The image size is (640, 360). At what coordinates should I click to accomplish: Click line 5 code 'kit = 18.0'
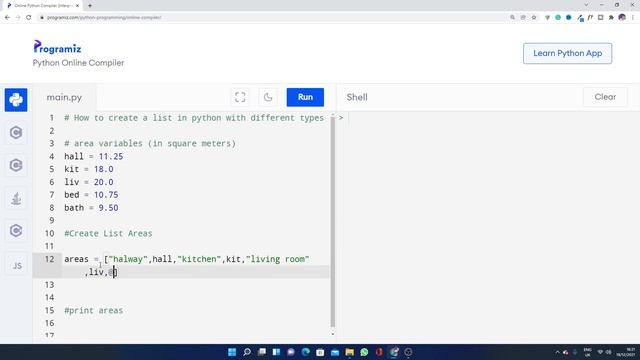tap(89, 169)
